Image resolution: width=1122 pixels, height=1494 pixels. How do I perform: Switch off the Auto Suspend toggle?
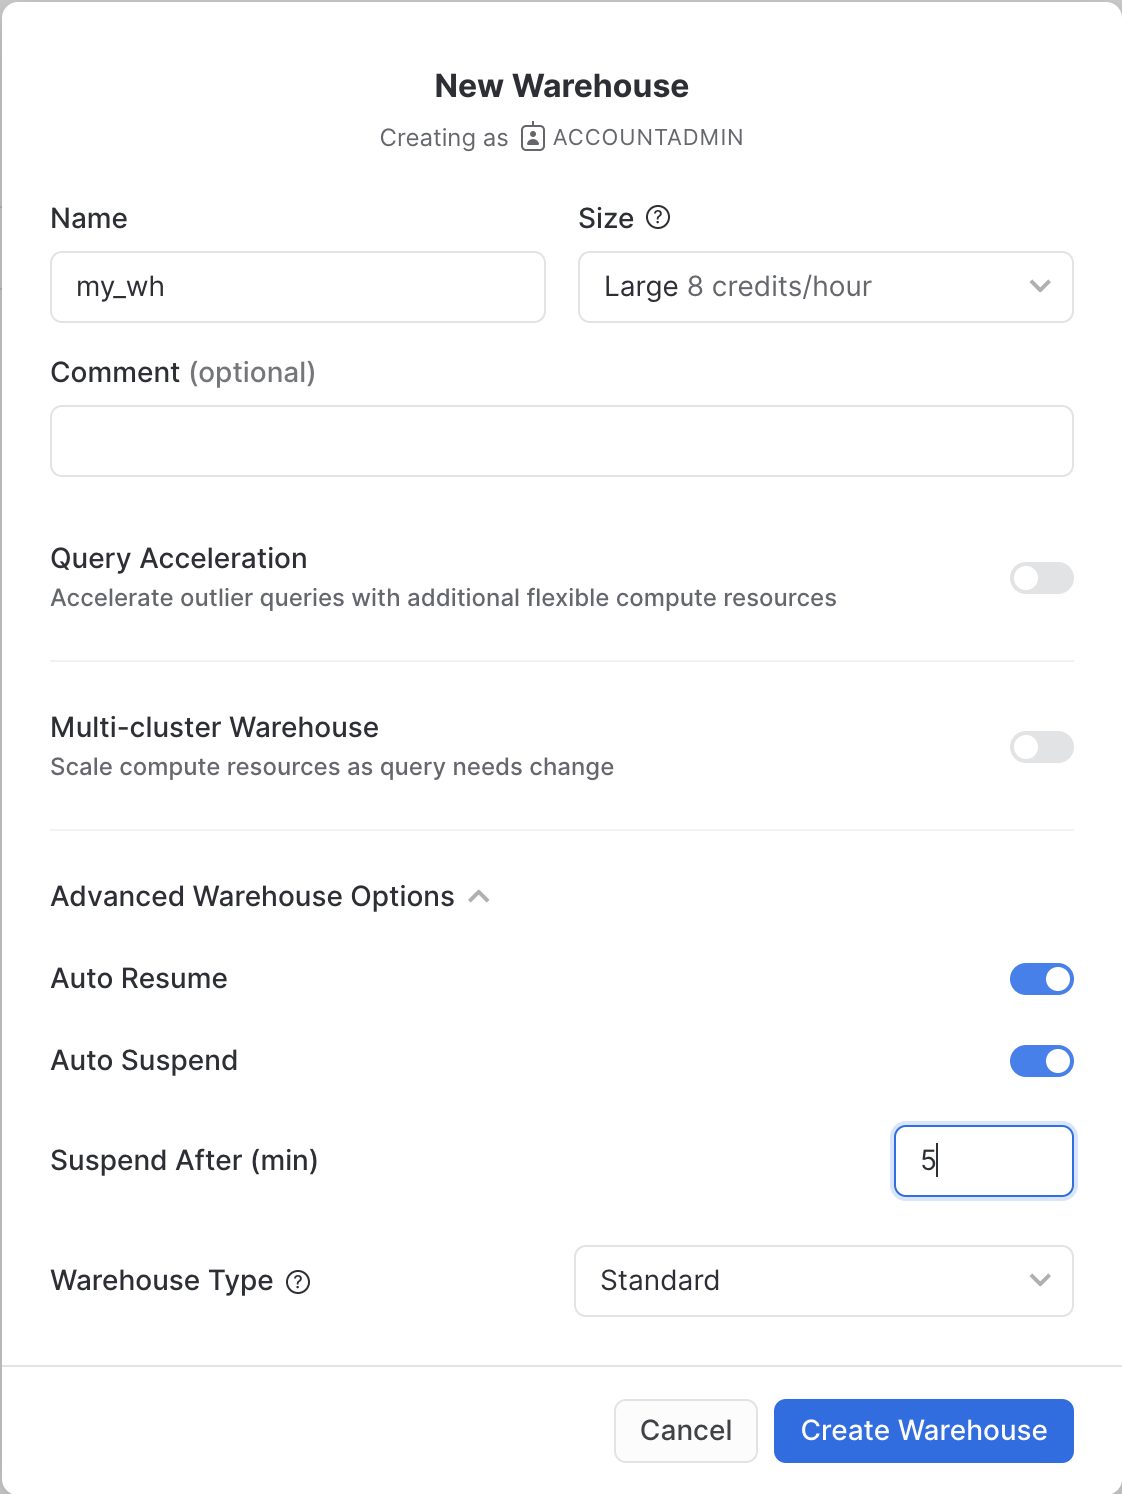(1041, 1061)
